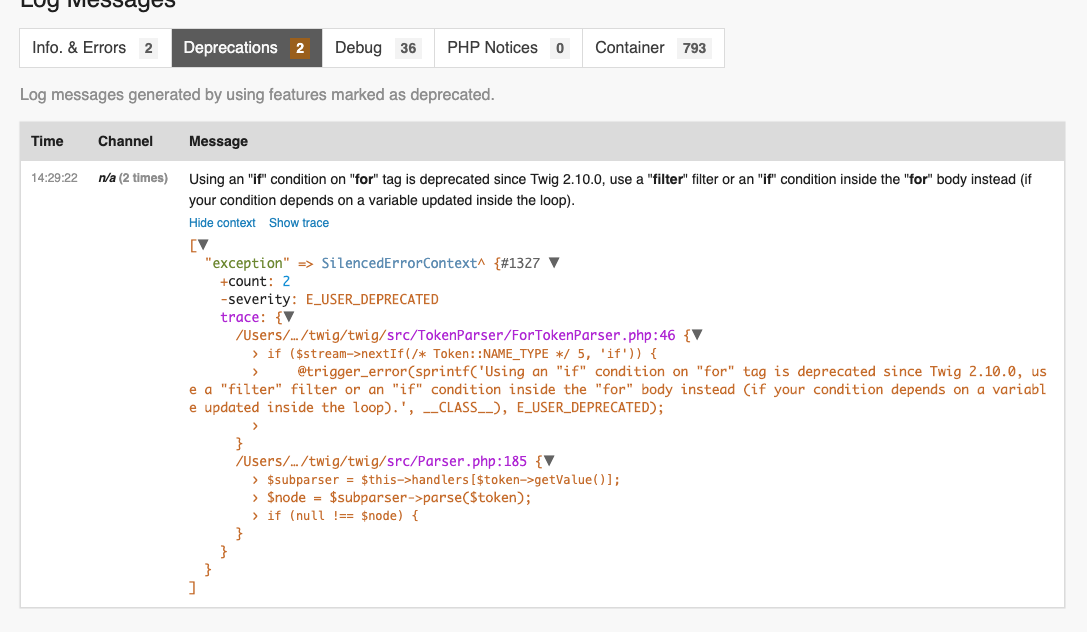Image resolution: width=1087 pixels, height=632 pixels.
Task: Click the Container count badge 793
Action: (x=694, y=49)
